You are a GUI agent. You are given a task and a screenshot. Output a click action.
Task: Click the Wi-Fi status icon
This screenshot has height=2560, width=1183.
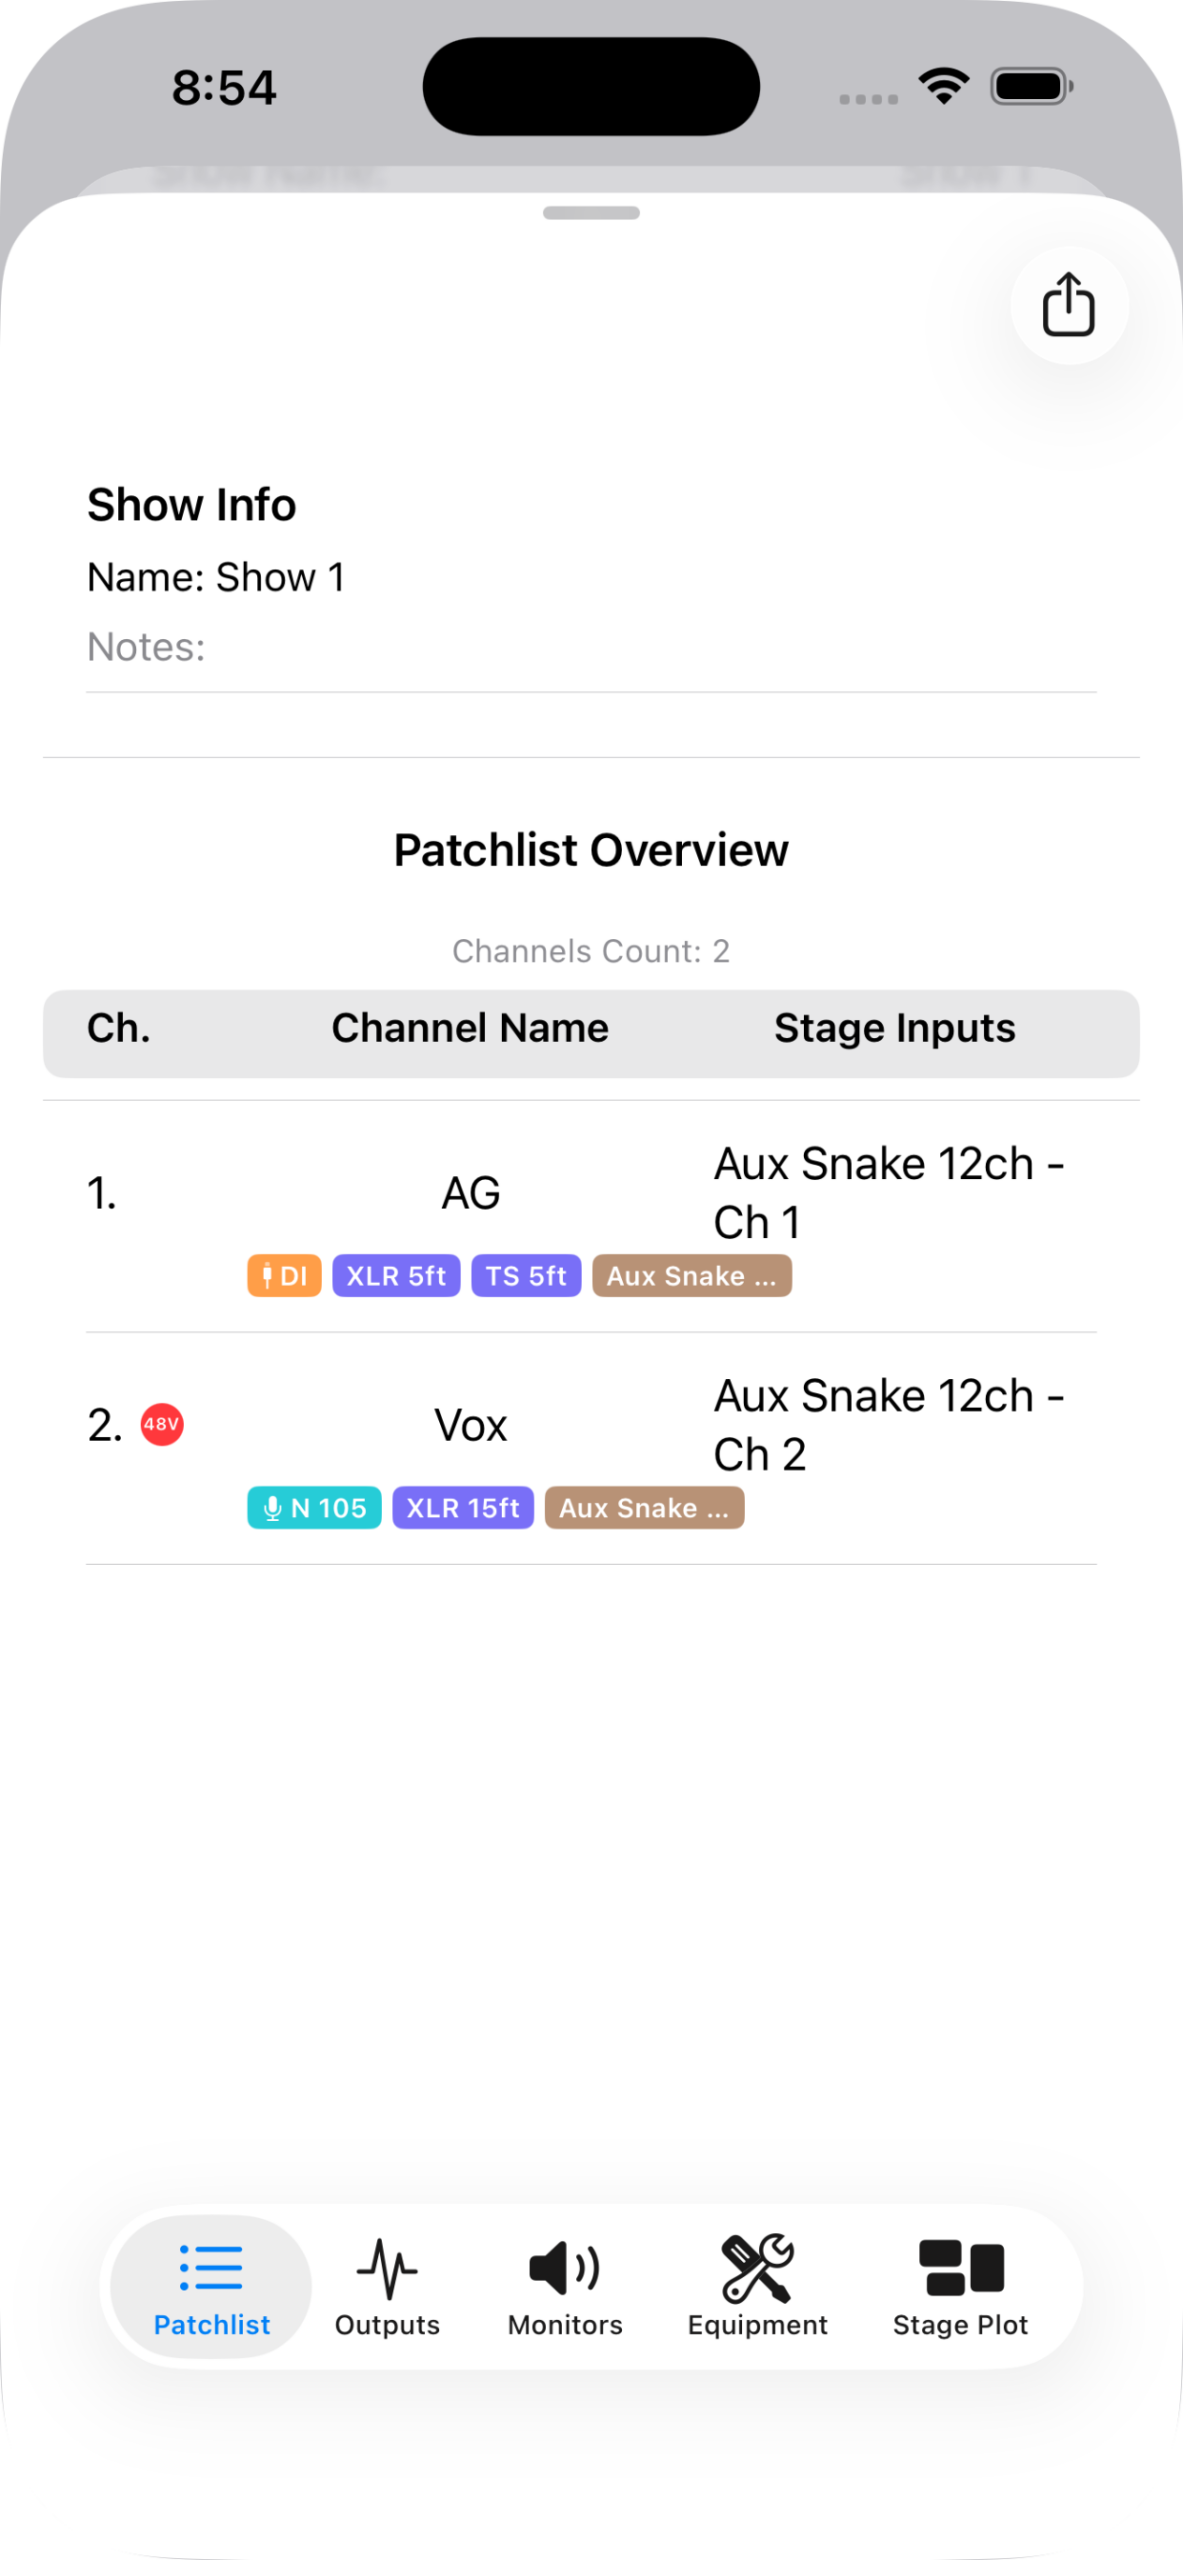(x=944, y=86)
